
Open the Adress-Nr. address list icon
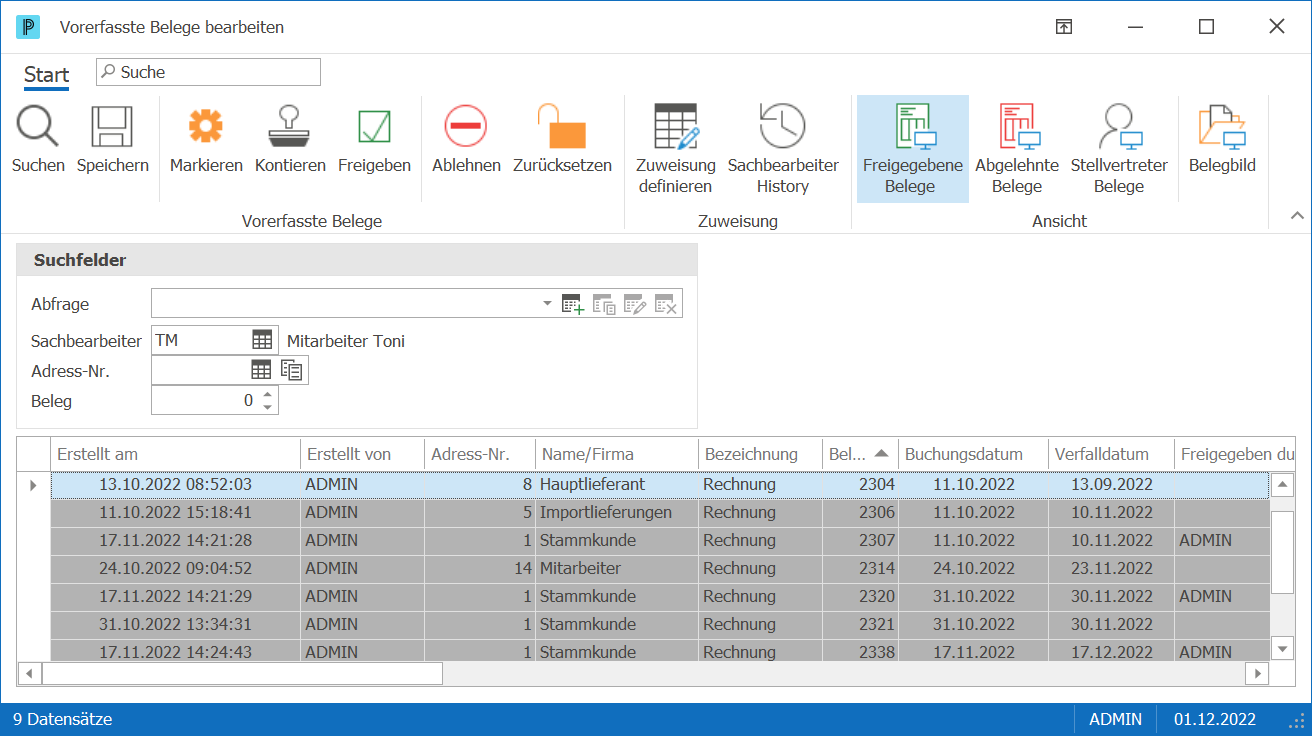[x=292, y=370]
